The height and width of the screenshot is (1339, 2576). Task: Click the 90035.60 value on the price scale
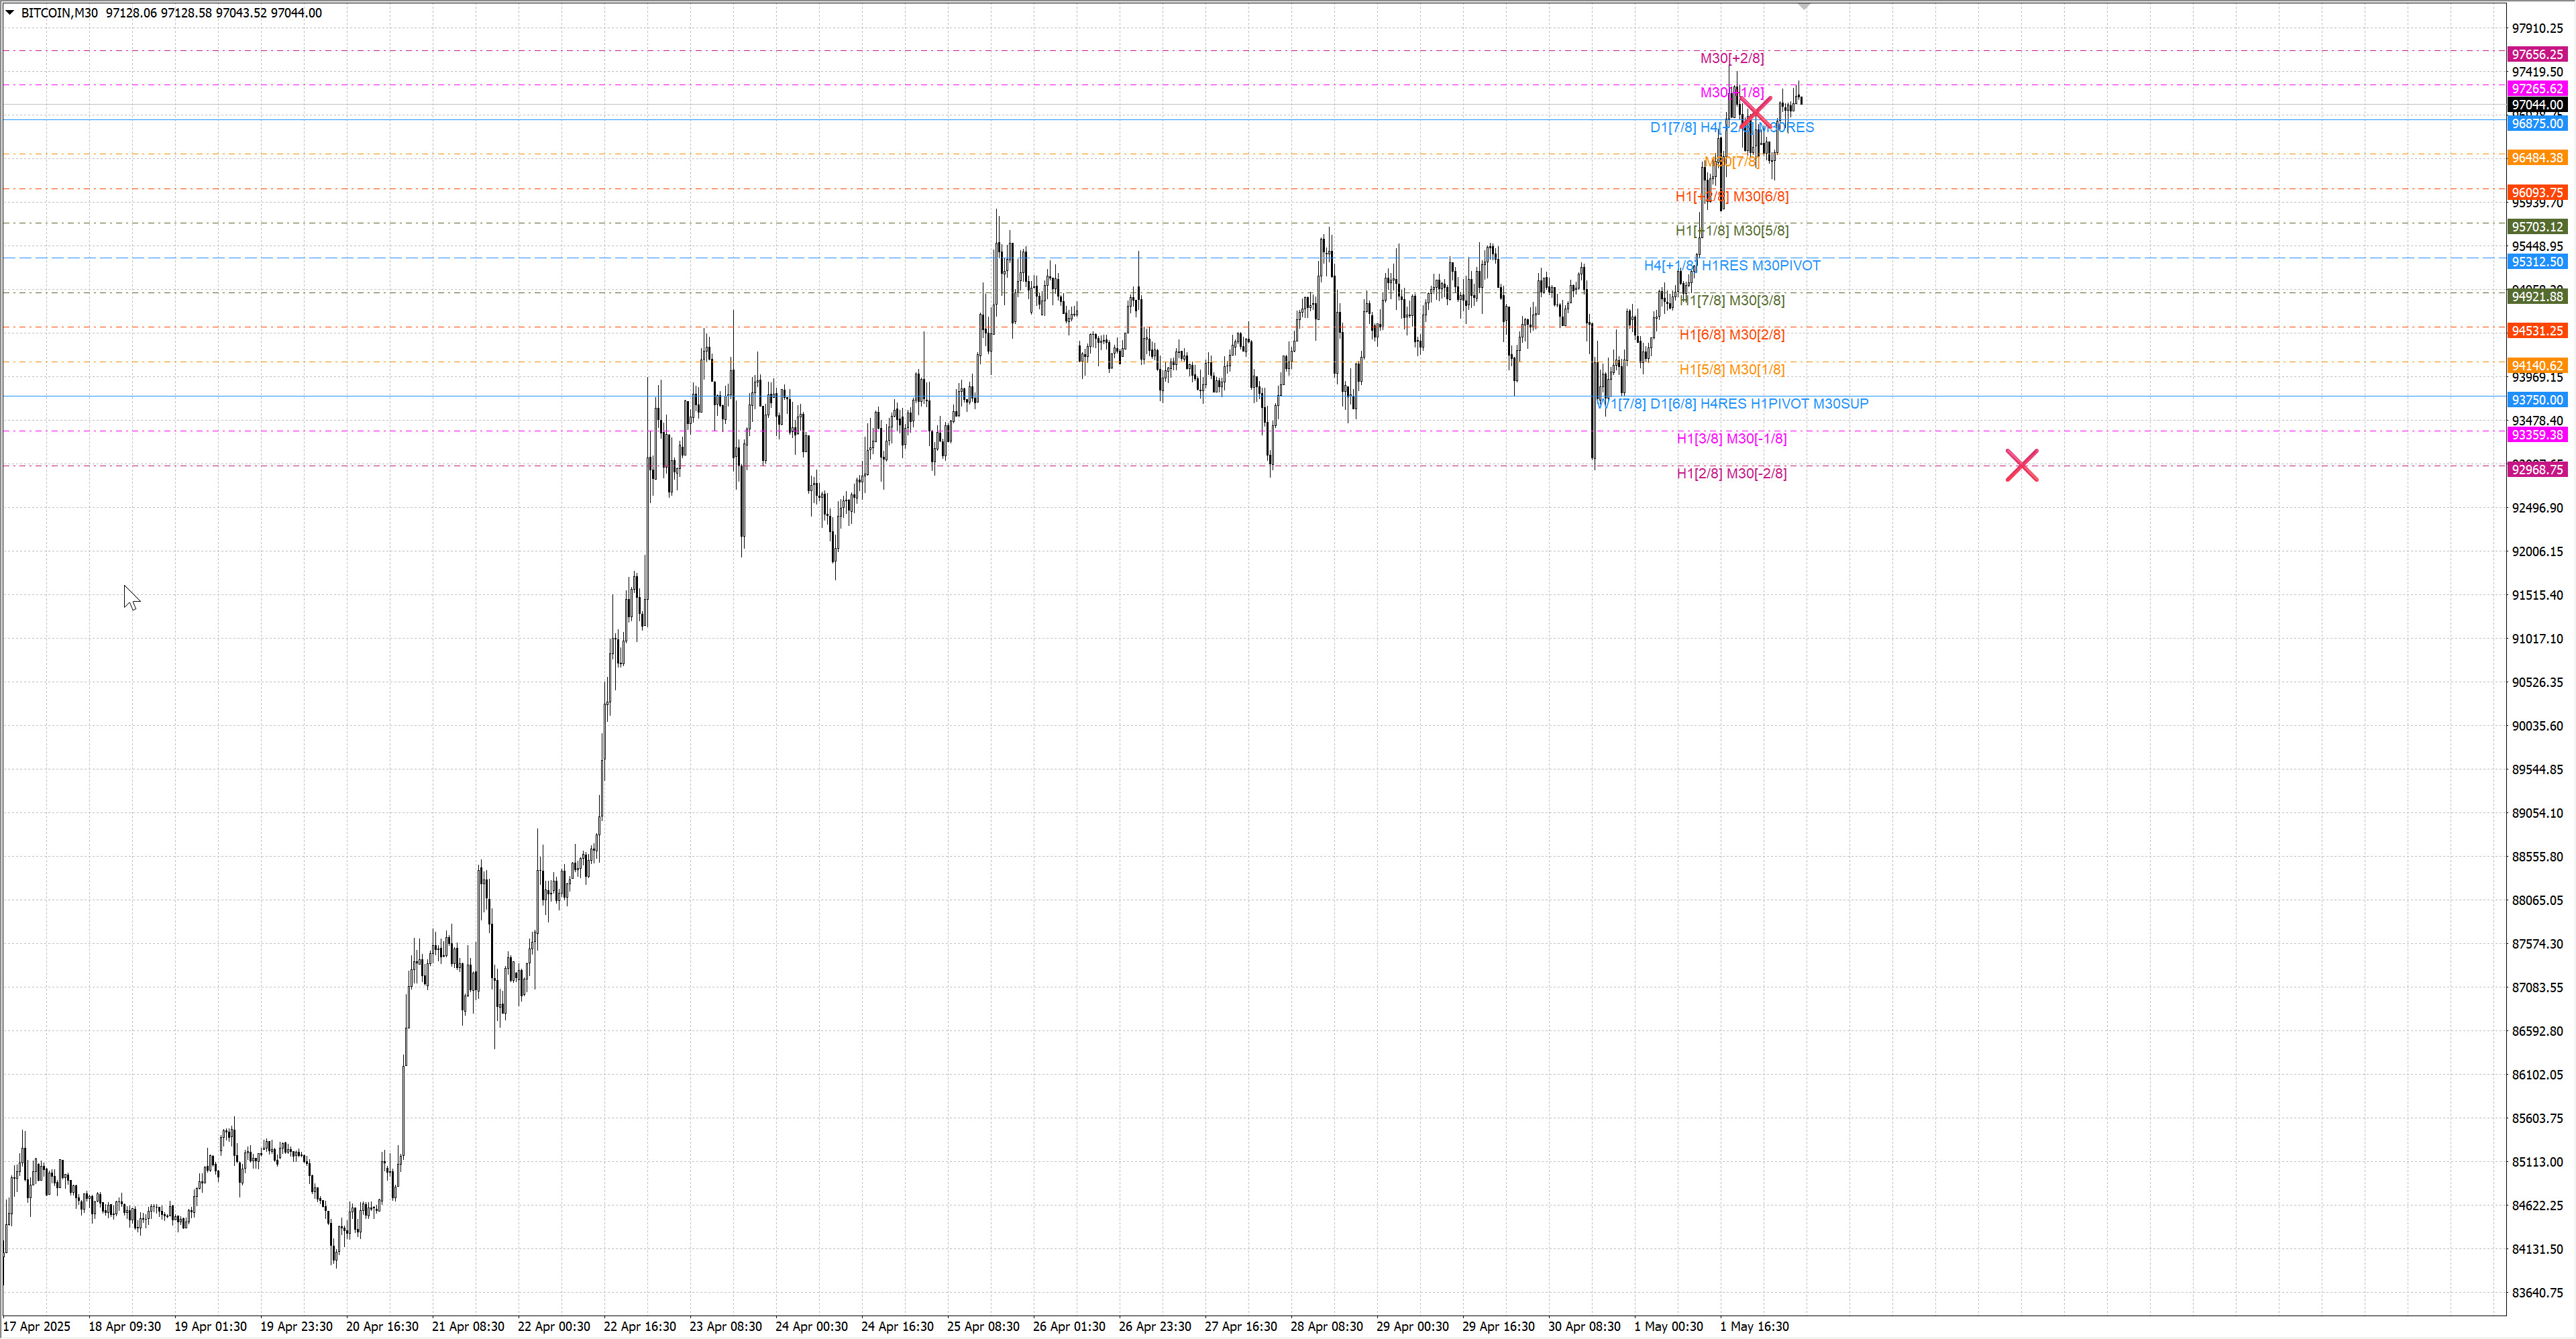point(2537,726)
